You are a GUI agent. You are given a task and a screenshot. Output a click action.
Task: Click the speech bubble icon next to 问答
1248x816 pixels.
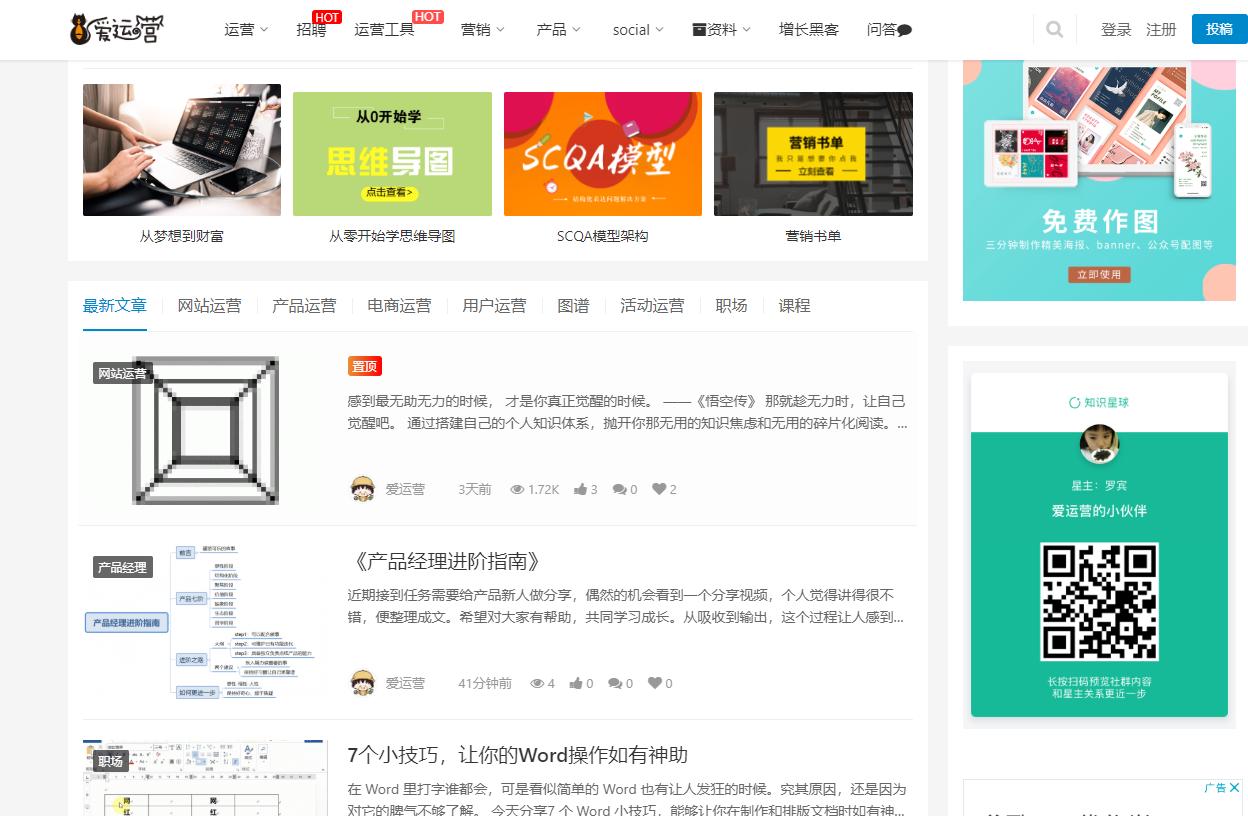pos(903,30)
